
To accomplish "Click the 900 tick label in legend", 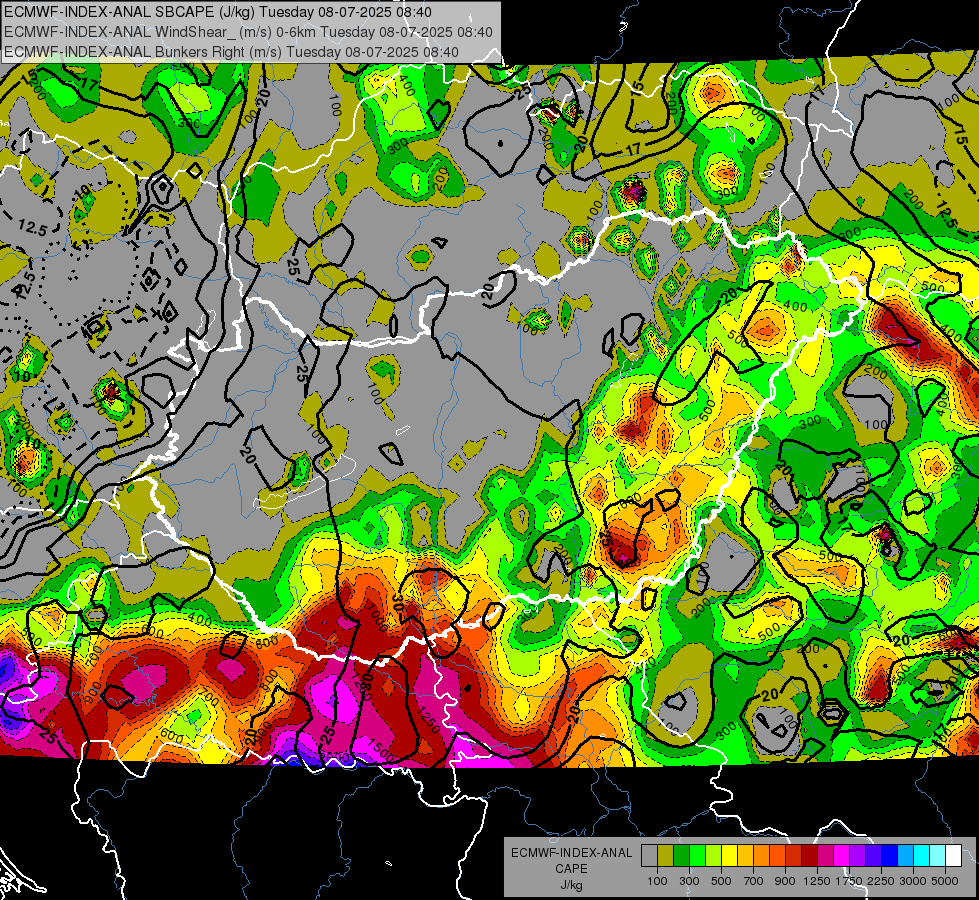I will [x=785, y=881].
